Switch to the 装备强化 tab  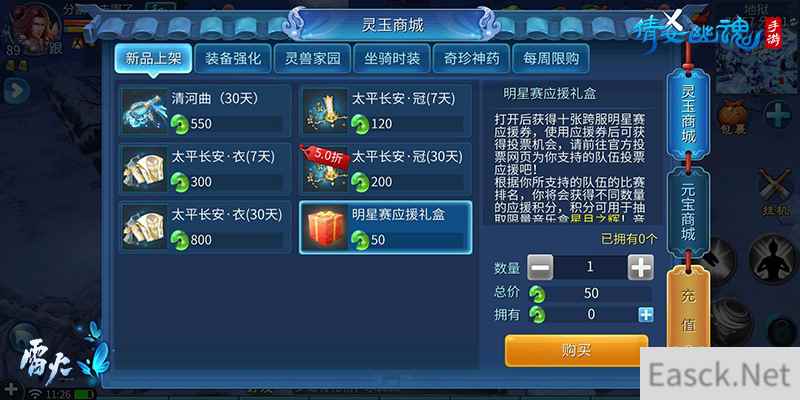coord(233,58)
